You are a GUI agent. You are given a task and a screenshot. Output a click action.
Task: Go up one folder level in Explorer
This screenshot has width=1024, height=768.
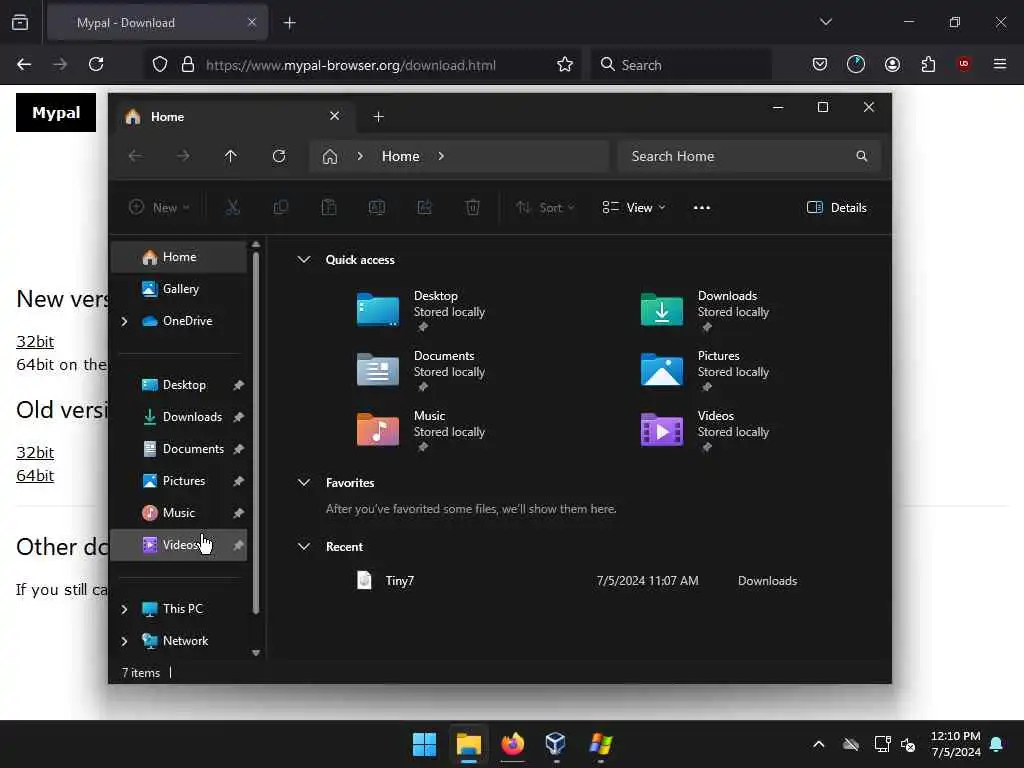tap(231, 156)
